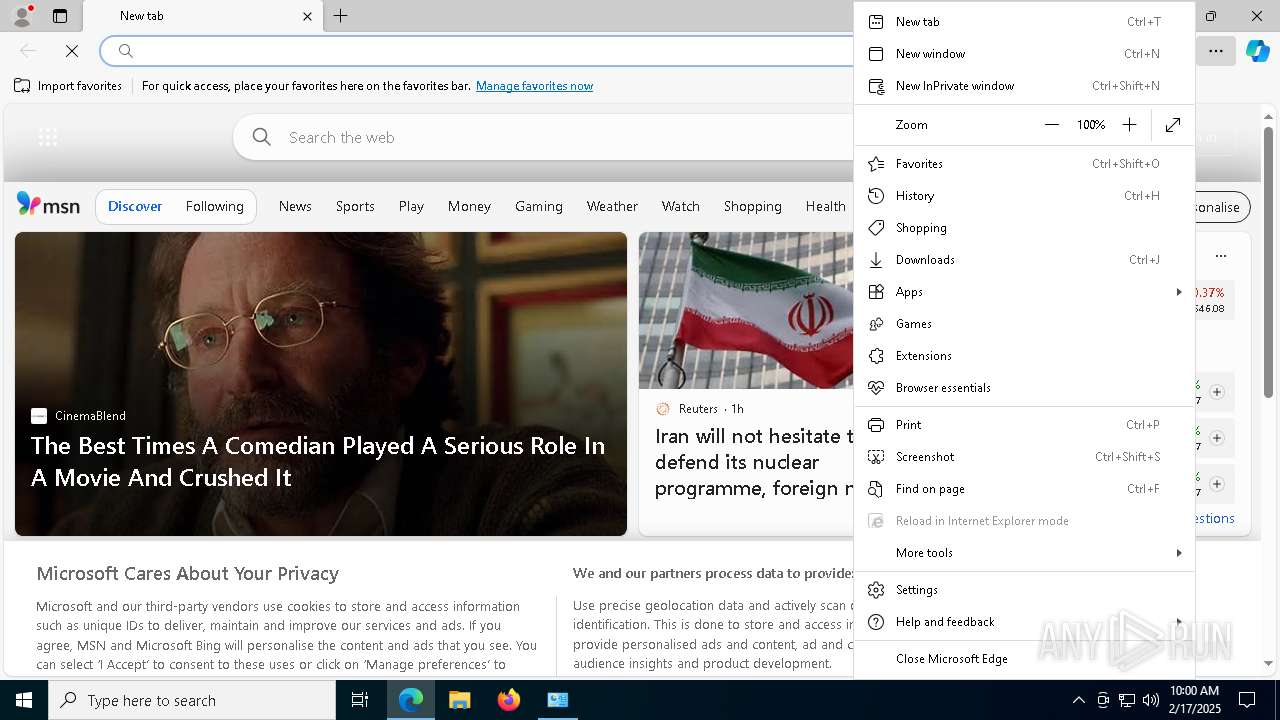Click the MSN logo
The image size is (1280, 720).
(x=48, y=205)
